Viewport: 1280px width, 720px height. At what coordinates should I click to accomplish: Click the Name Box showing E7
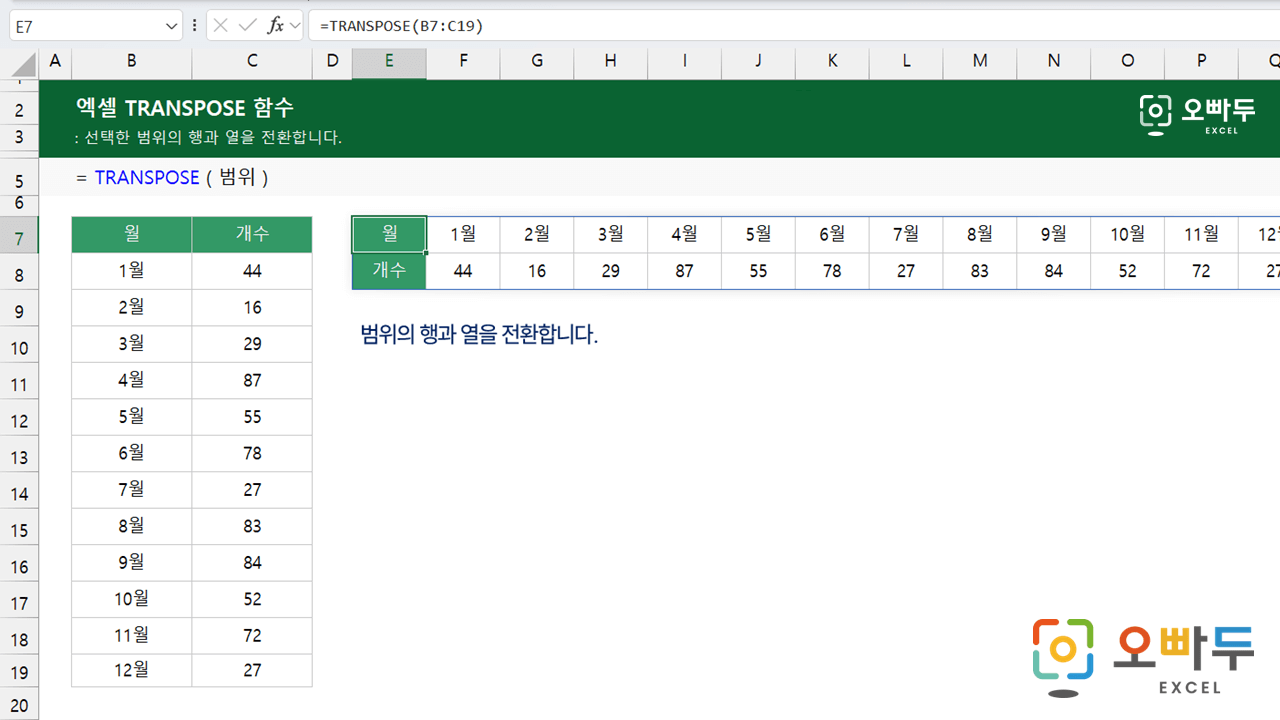pos(85,26)
